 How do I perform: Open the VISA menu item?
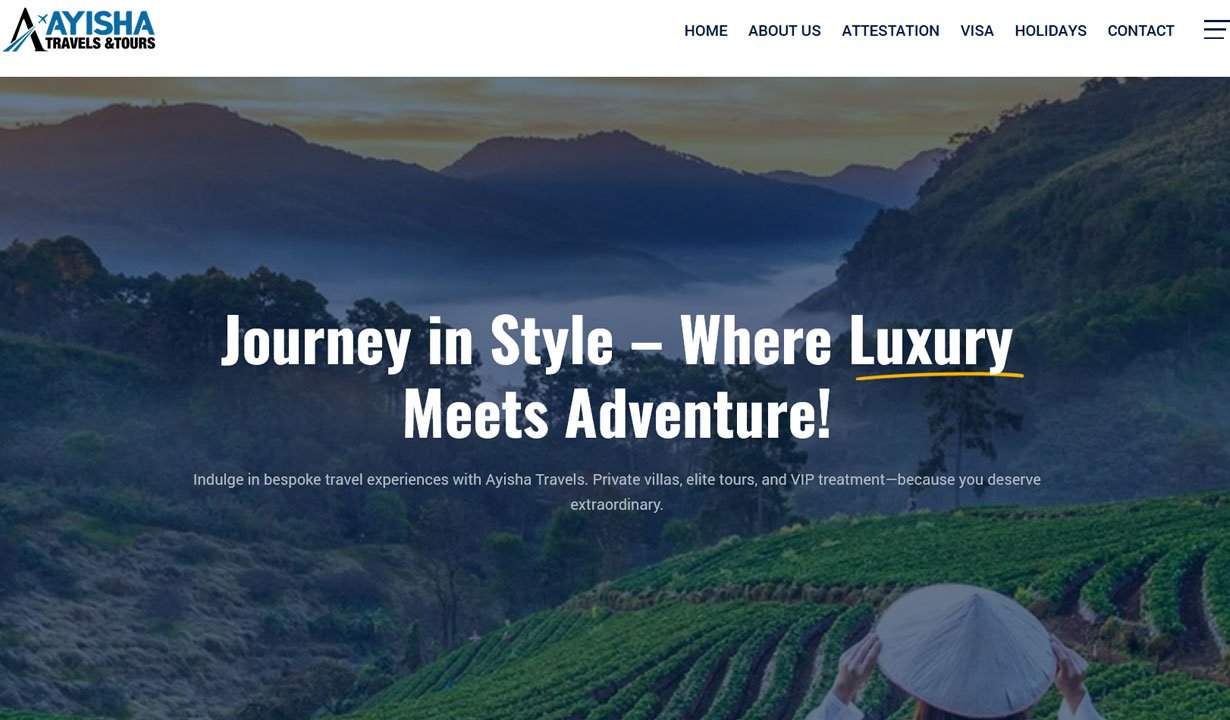click(977, 31)
